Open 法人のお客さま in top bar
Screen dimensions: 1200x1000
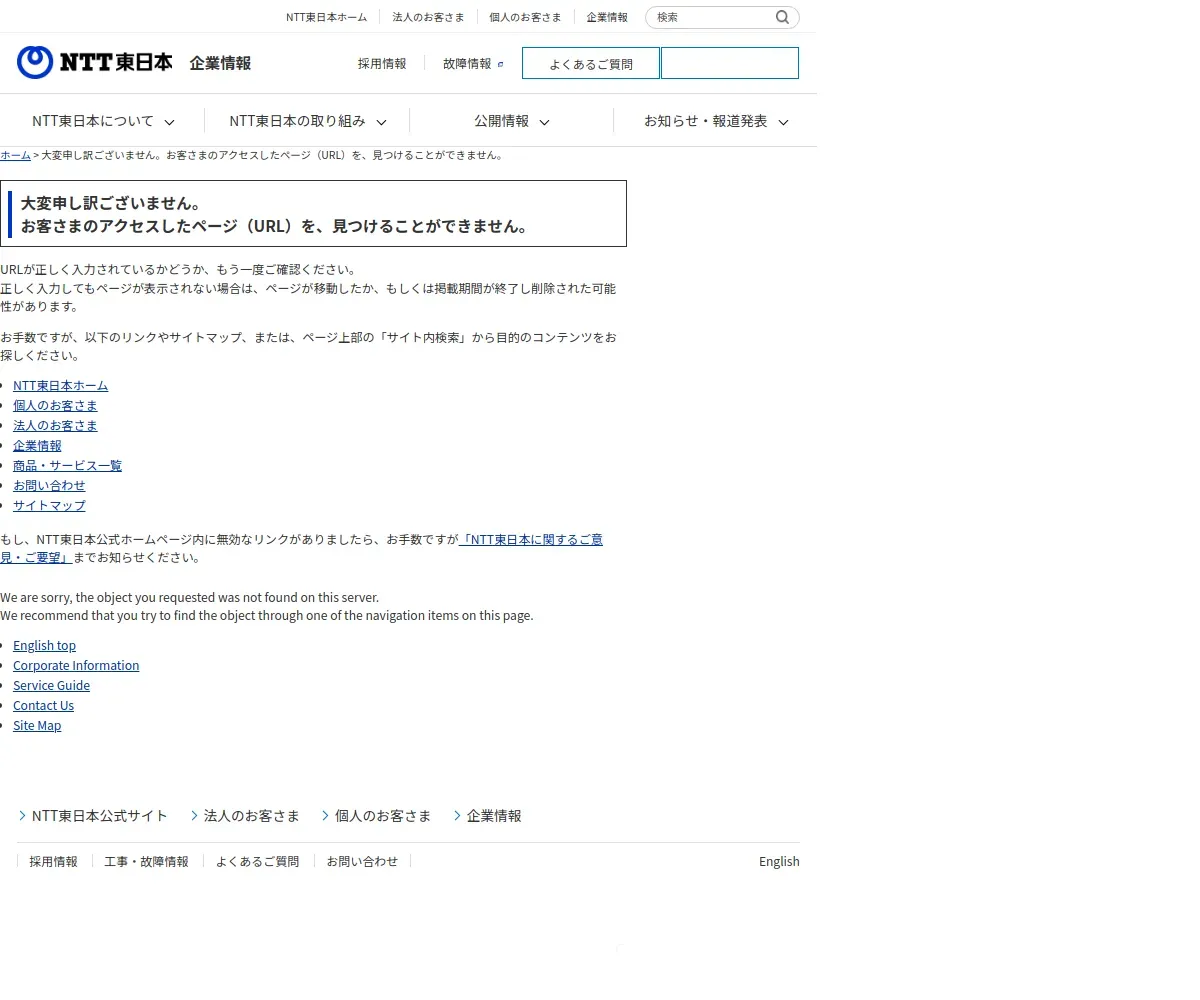pos(428,17)
